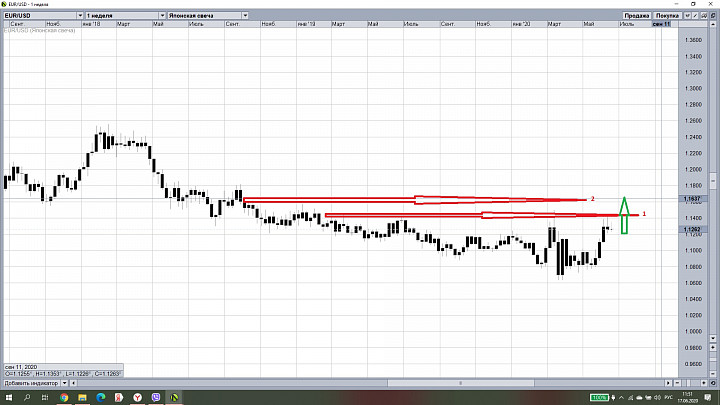The image size is (720, 405).
Task: Open Google Chrome from taskbar
Action: [64, 397]
